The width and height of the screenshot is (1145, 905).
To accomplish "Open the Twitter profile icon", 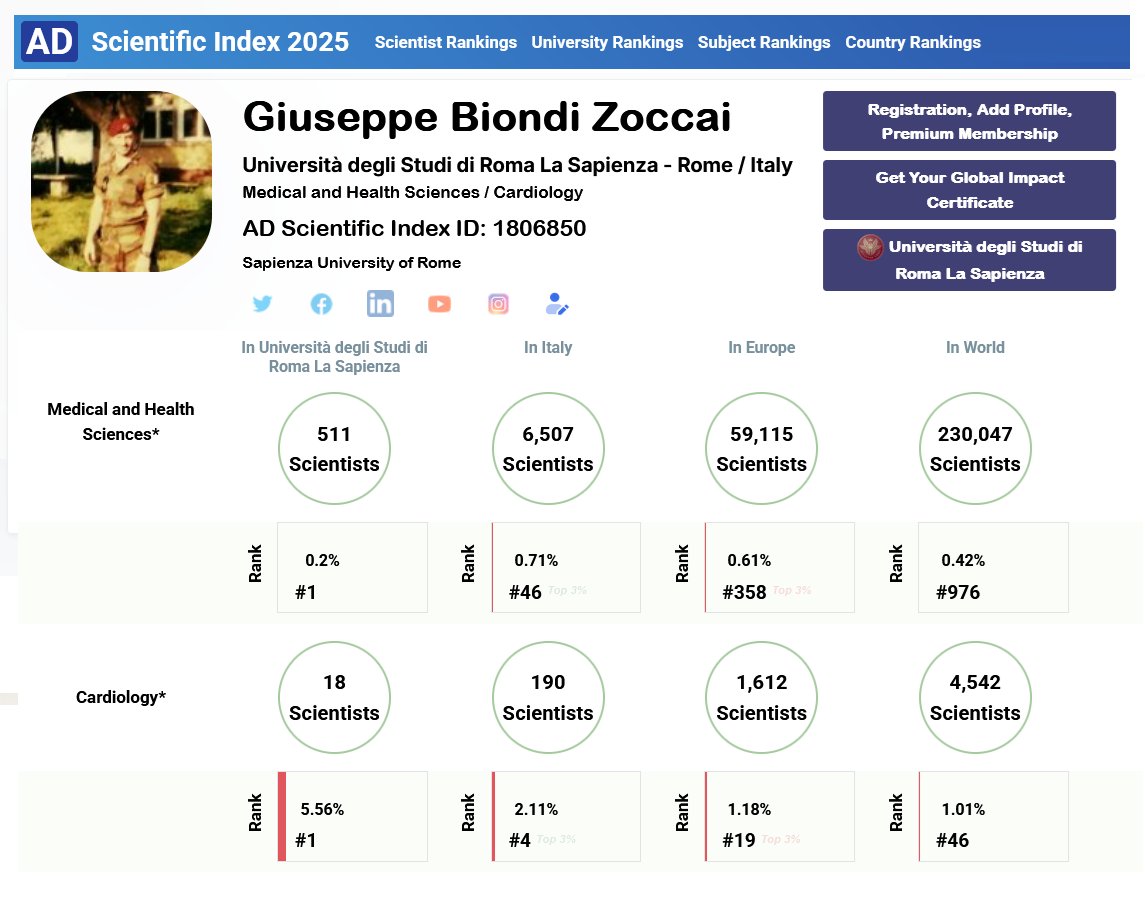I will [262, 303].
